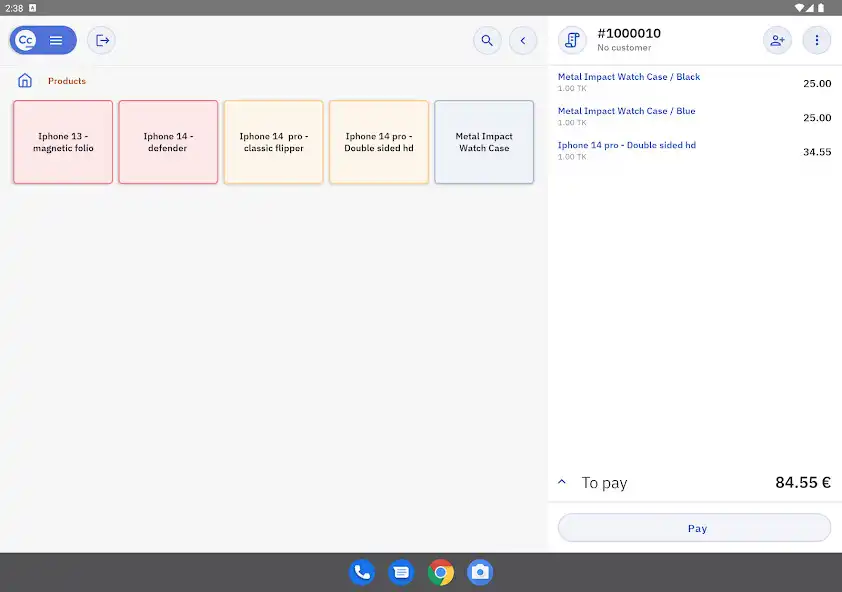The width and height of the screenshot is (842, 592).
Task: Launch the Camera app from dock
Action: click(x=480, y=572)
